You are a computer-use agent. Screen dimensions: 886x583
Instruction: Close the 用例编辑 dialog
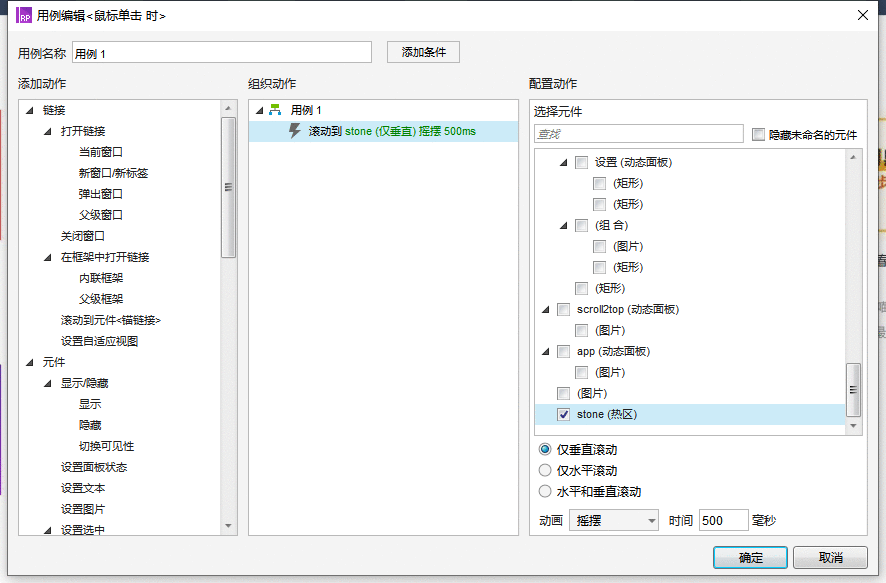[x=863, y=15]
